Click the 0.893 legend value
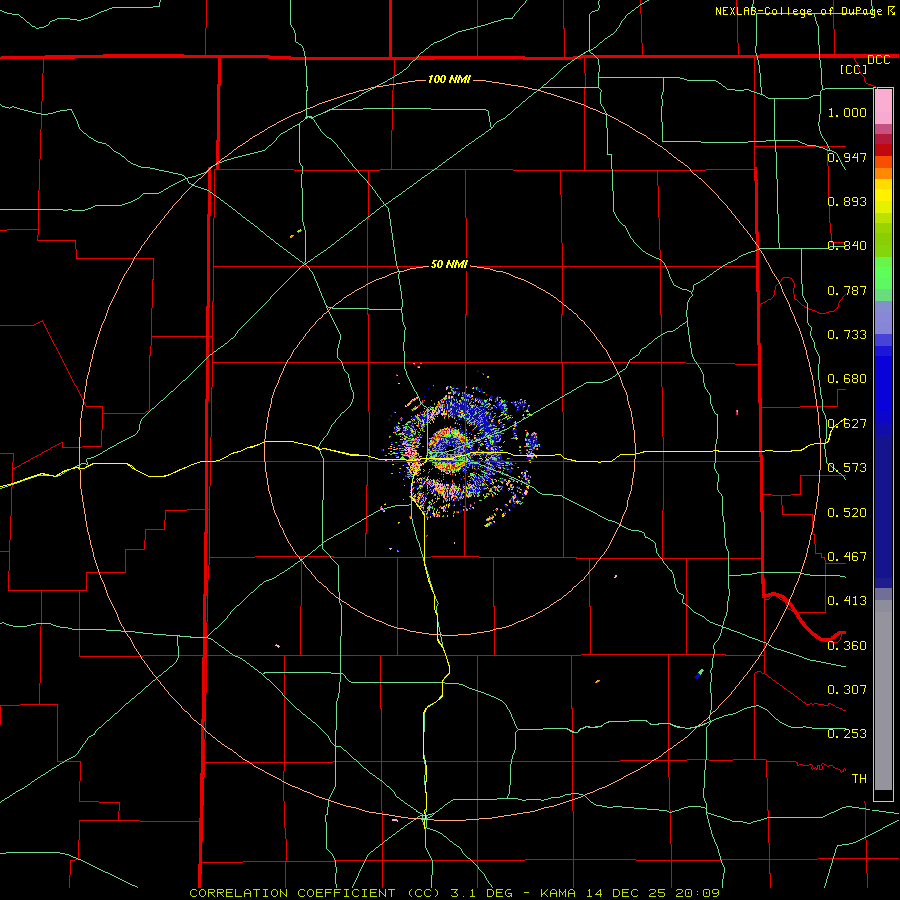The image size is (900, 900). [x=847, y=201]
